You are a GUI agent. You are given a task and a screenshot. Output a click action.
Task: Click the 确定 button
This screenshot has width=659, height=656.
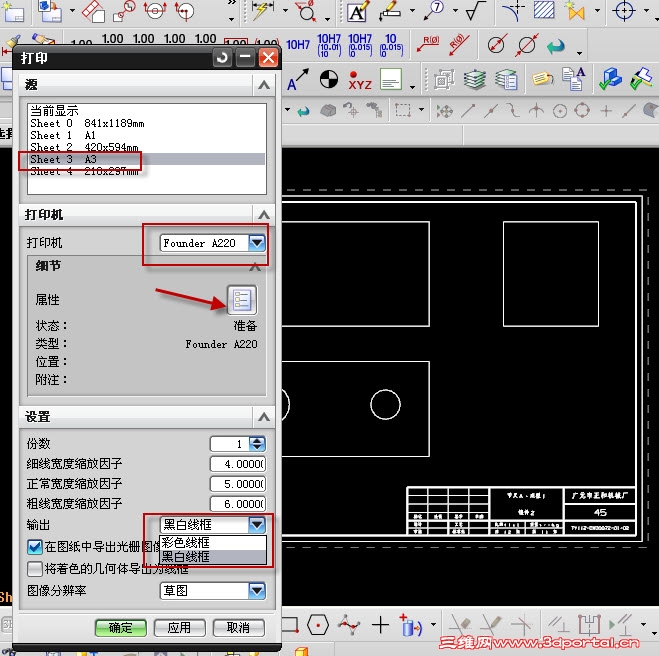[x=121, y=628]
